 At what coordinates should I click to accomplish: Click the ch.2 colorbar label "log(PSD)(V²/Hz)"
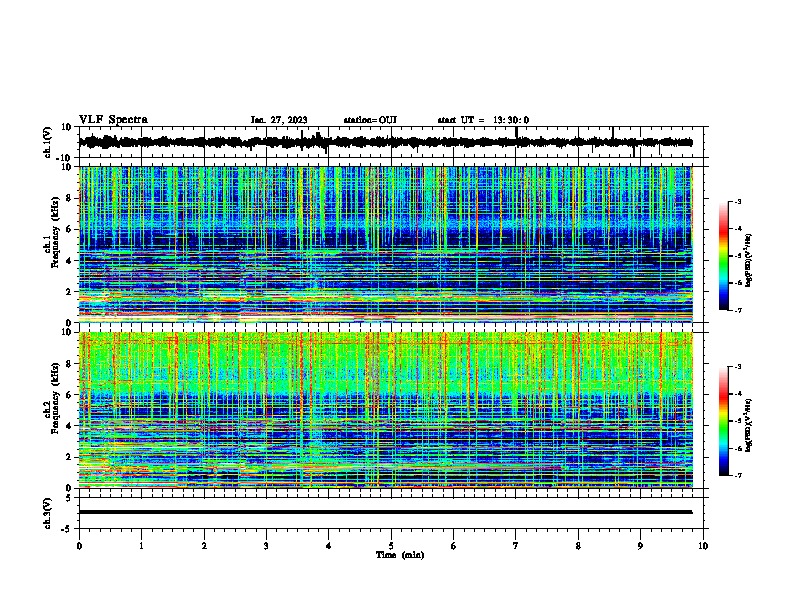click(749, 425)
